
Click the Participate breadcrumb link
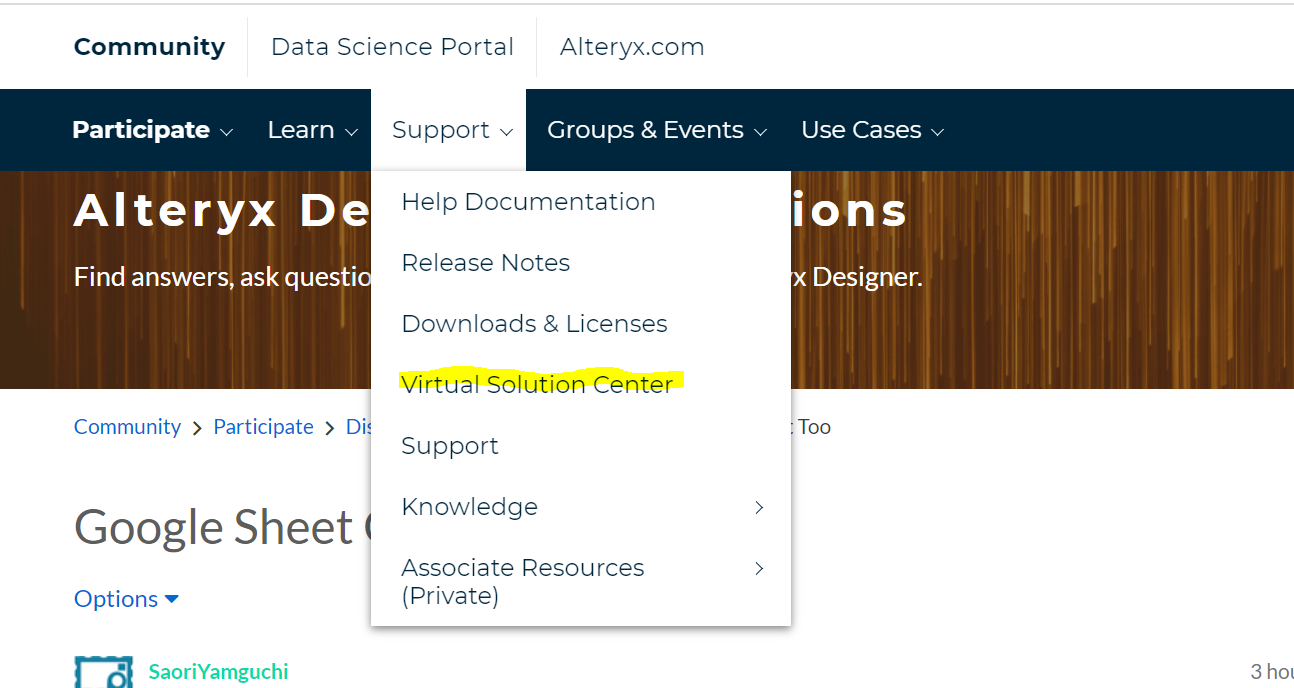pyautogui.click(x=263, y=426)
